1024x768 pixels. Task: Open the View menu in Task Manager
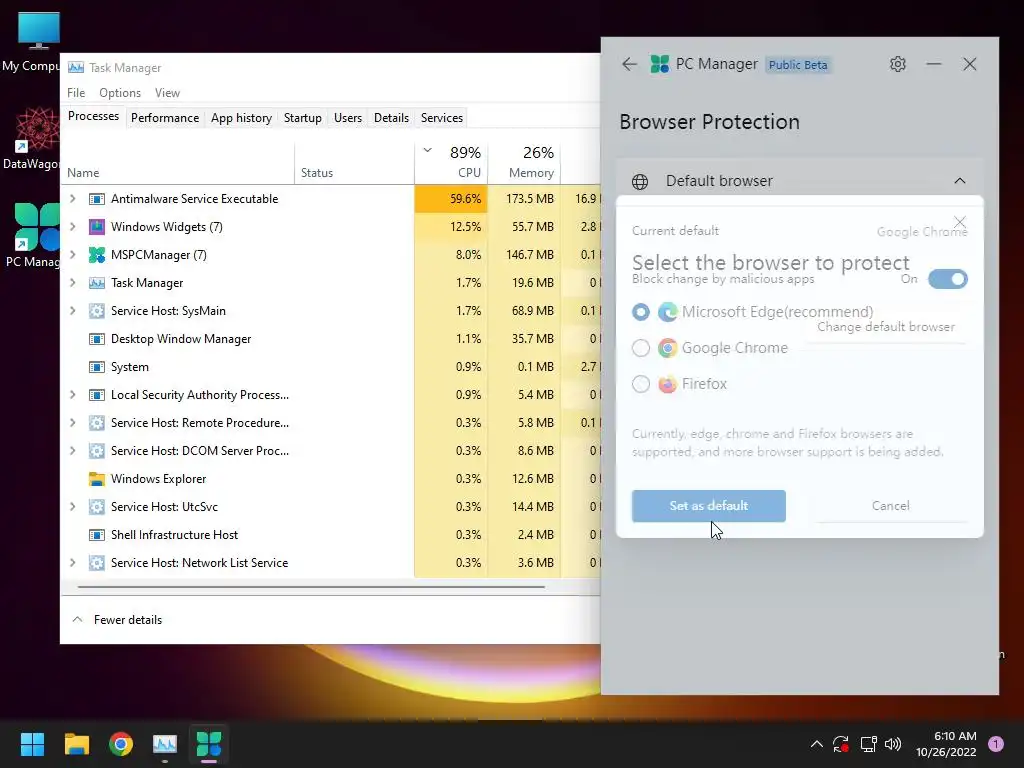[x=167, y=93]
